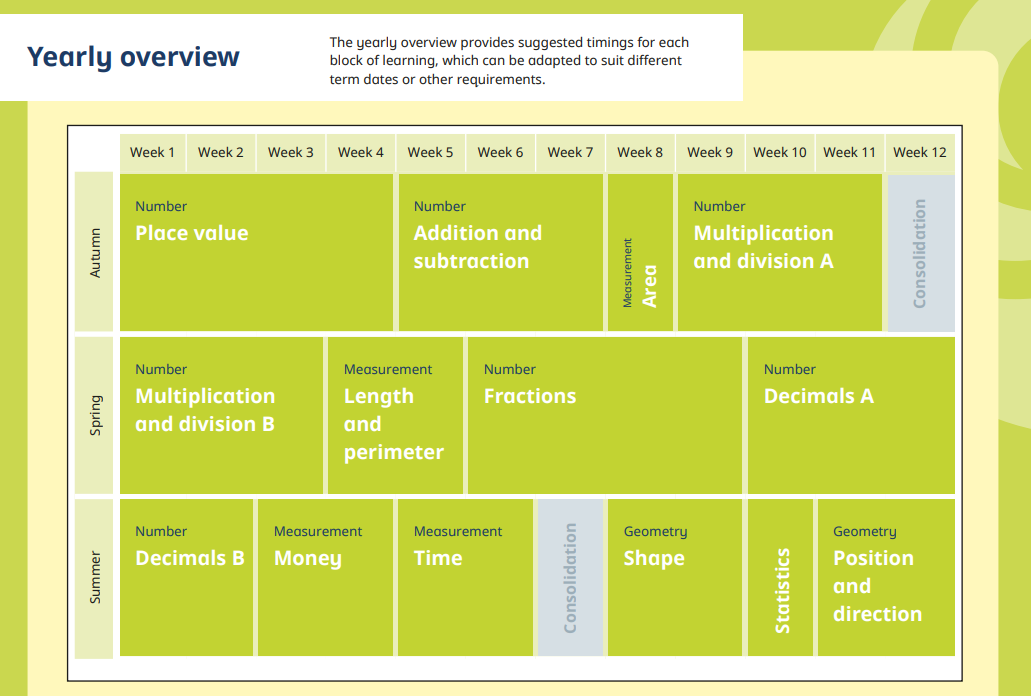The width and height of the screenshot is (1031, 696).
Task: Click the Spring term row label
Action: click(x=96, y=414)
